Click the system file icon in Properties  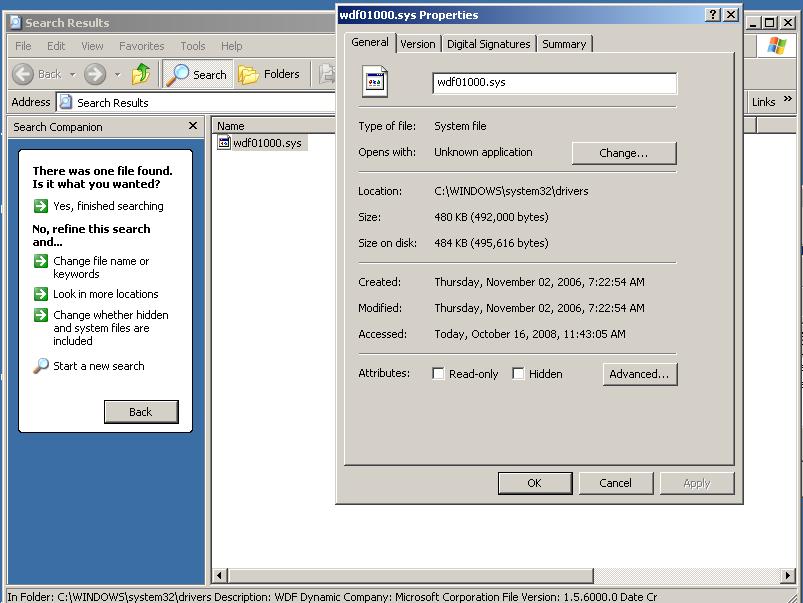point(375,82)
